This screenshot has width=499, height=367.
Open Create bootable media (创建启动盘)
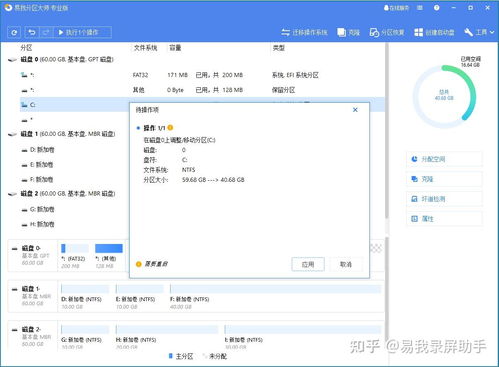[434, 32]
